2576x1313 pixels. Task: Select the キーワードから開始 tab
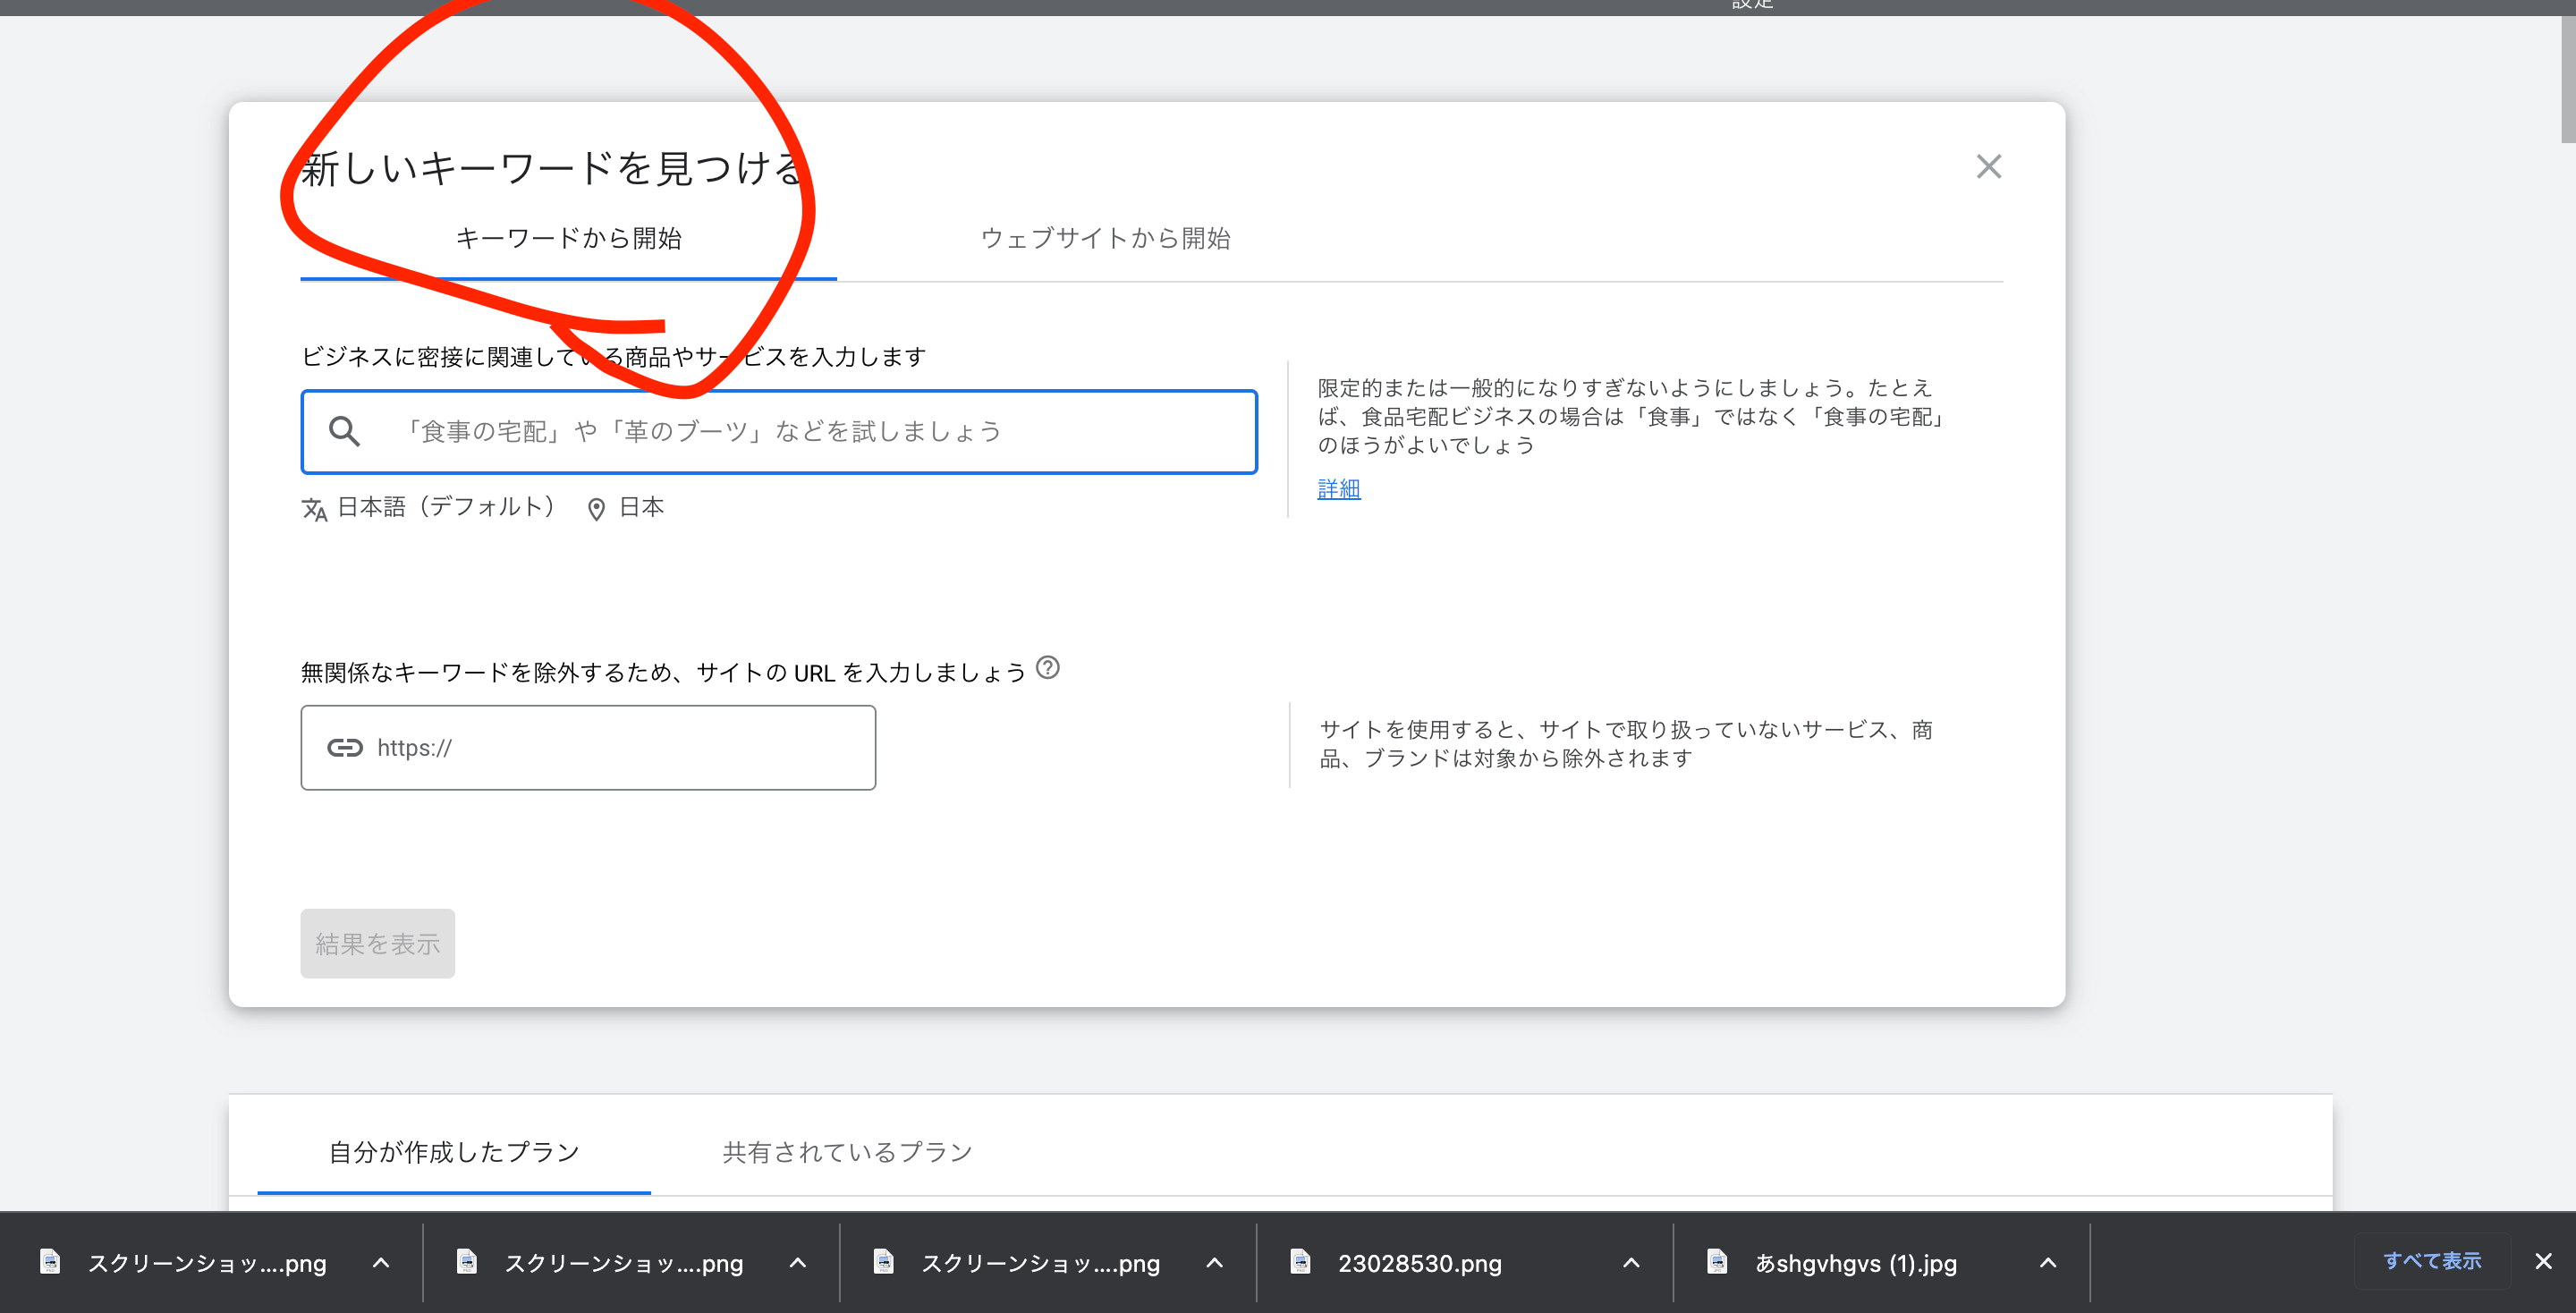(x=568, y=238)
